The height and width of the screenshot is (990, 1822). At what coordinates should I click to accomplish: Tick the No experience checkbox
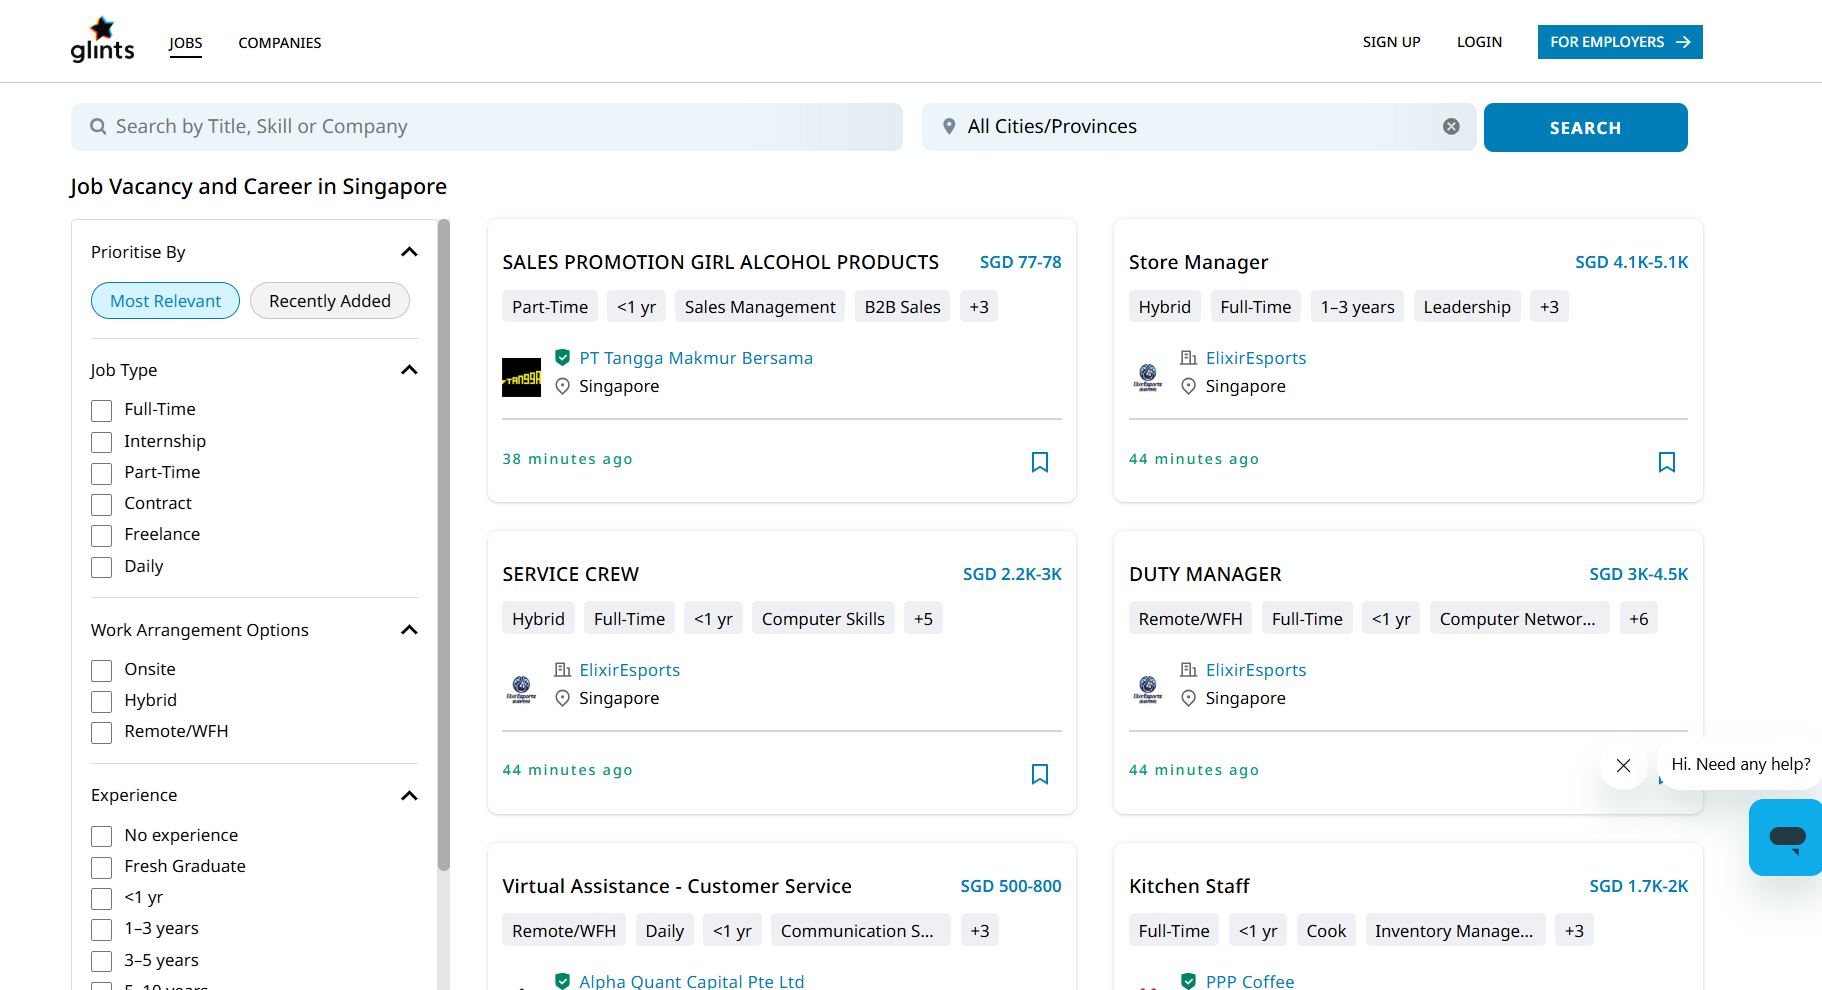(x=101, y=836)
